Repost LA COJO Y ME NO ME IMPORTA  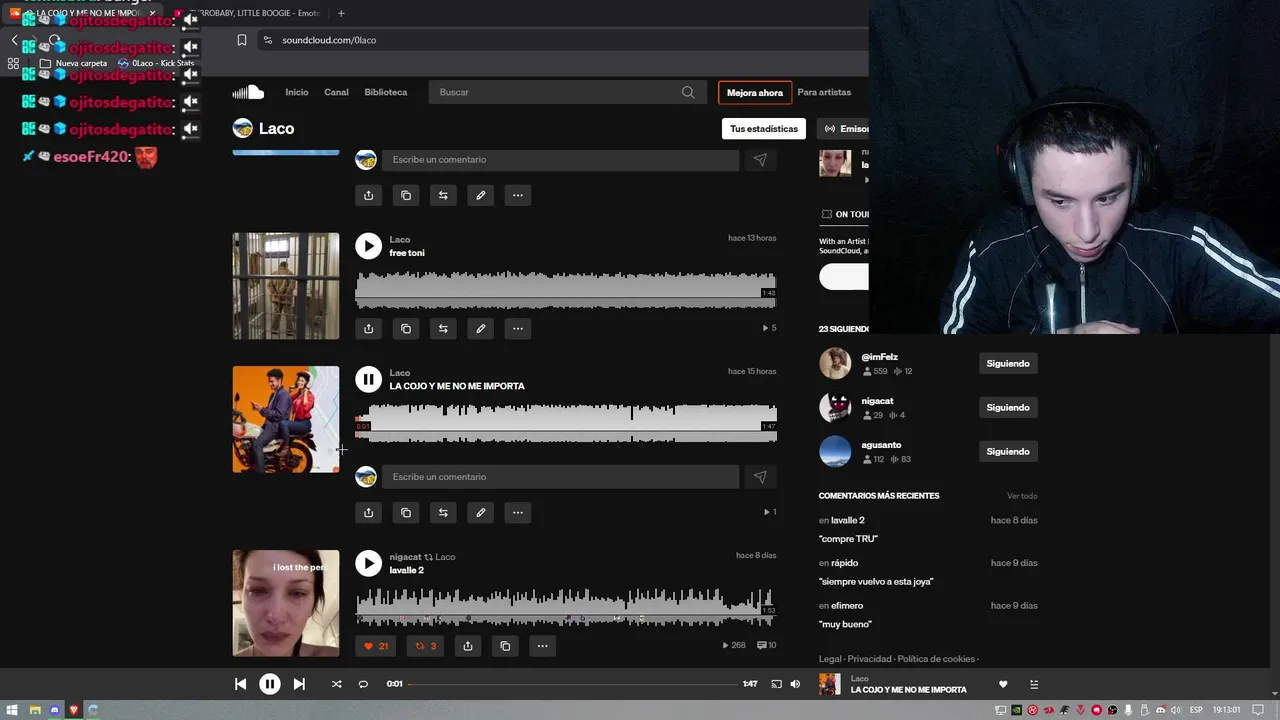pos(443,512)
